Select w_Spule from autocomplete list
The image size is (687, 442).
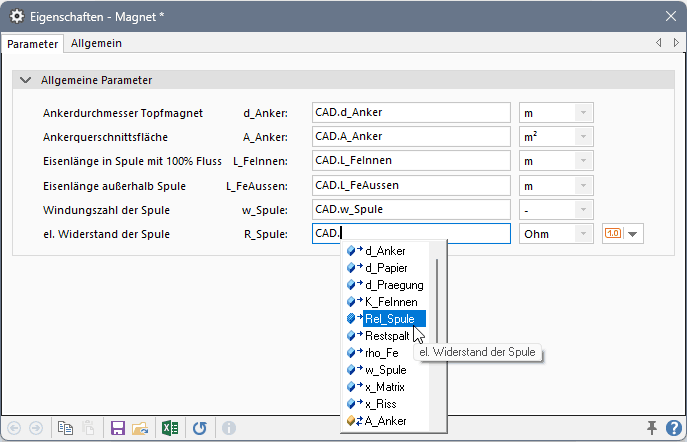click(x=385, y=370)
